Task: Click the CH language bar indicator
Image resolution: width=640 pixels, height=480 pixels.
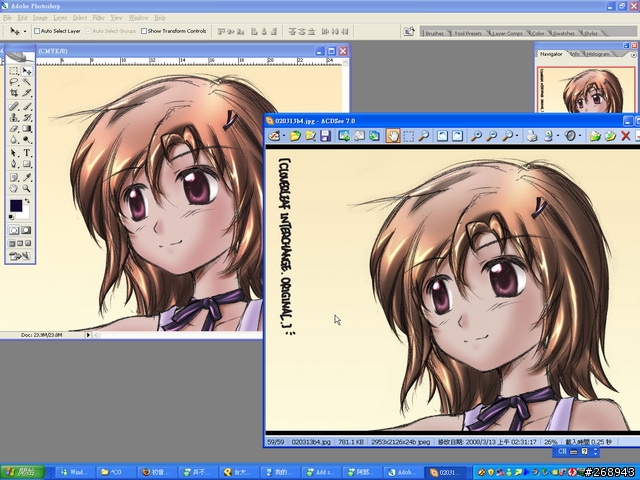Action: pos(562,451)
